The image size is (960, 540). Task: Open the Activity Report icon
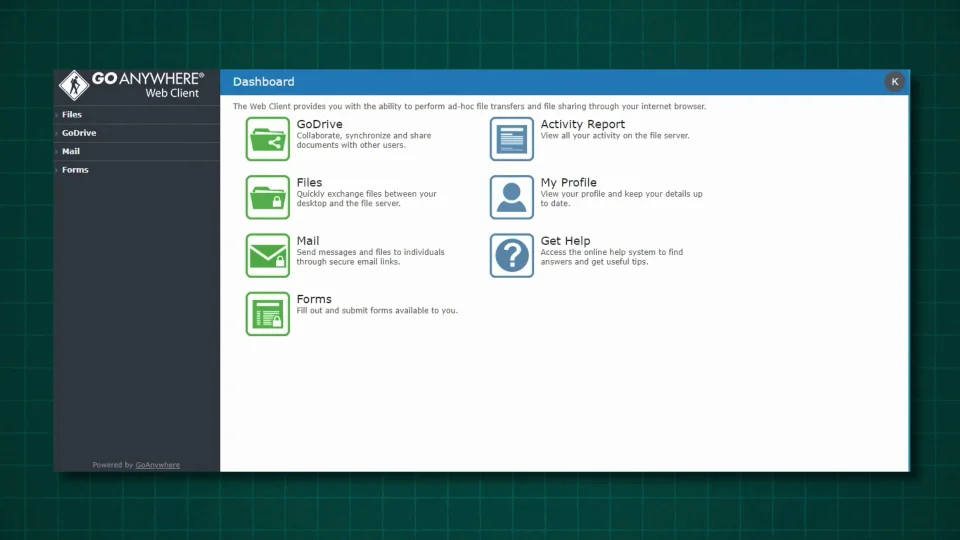pyautogui.click(x=512, y=139)
